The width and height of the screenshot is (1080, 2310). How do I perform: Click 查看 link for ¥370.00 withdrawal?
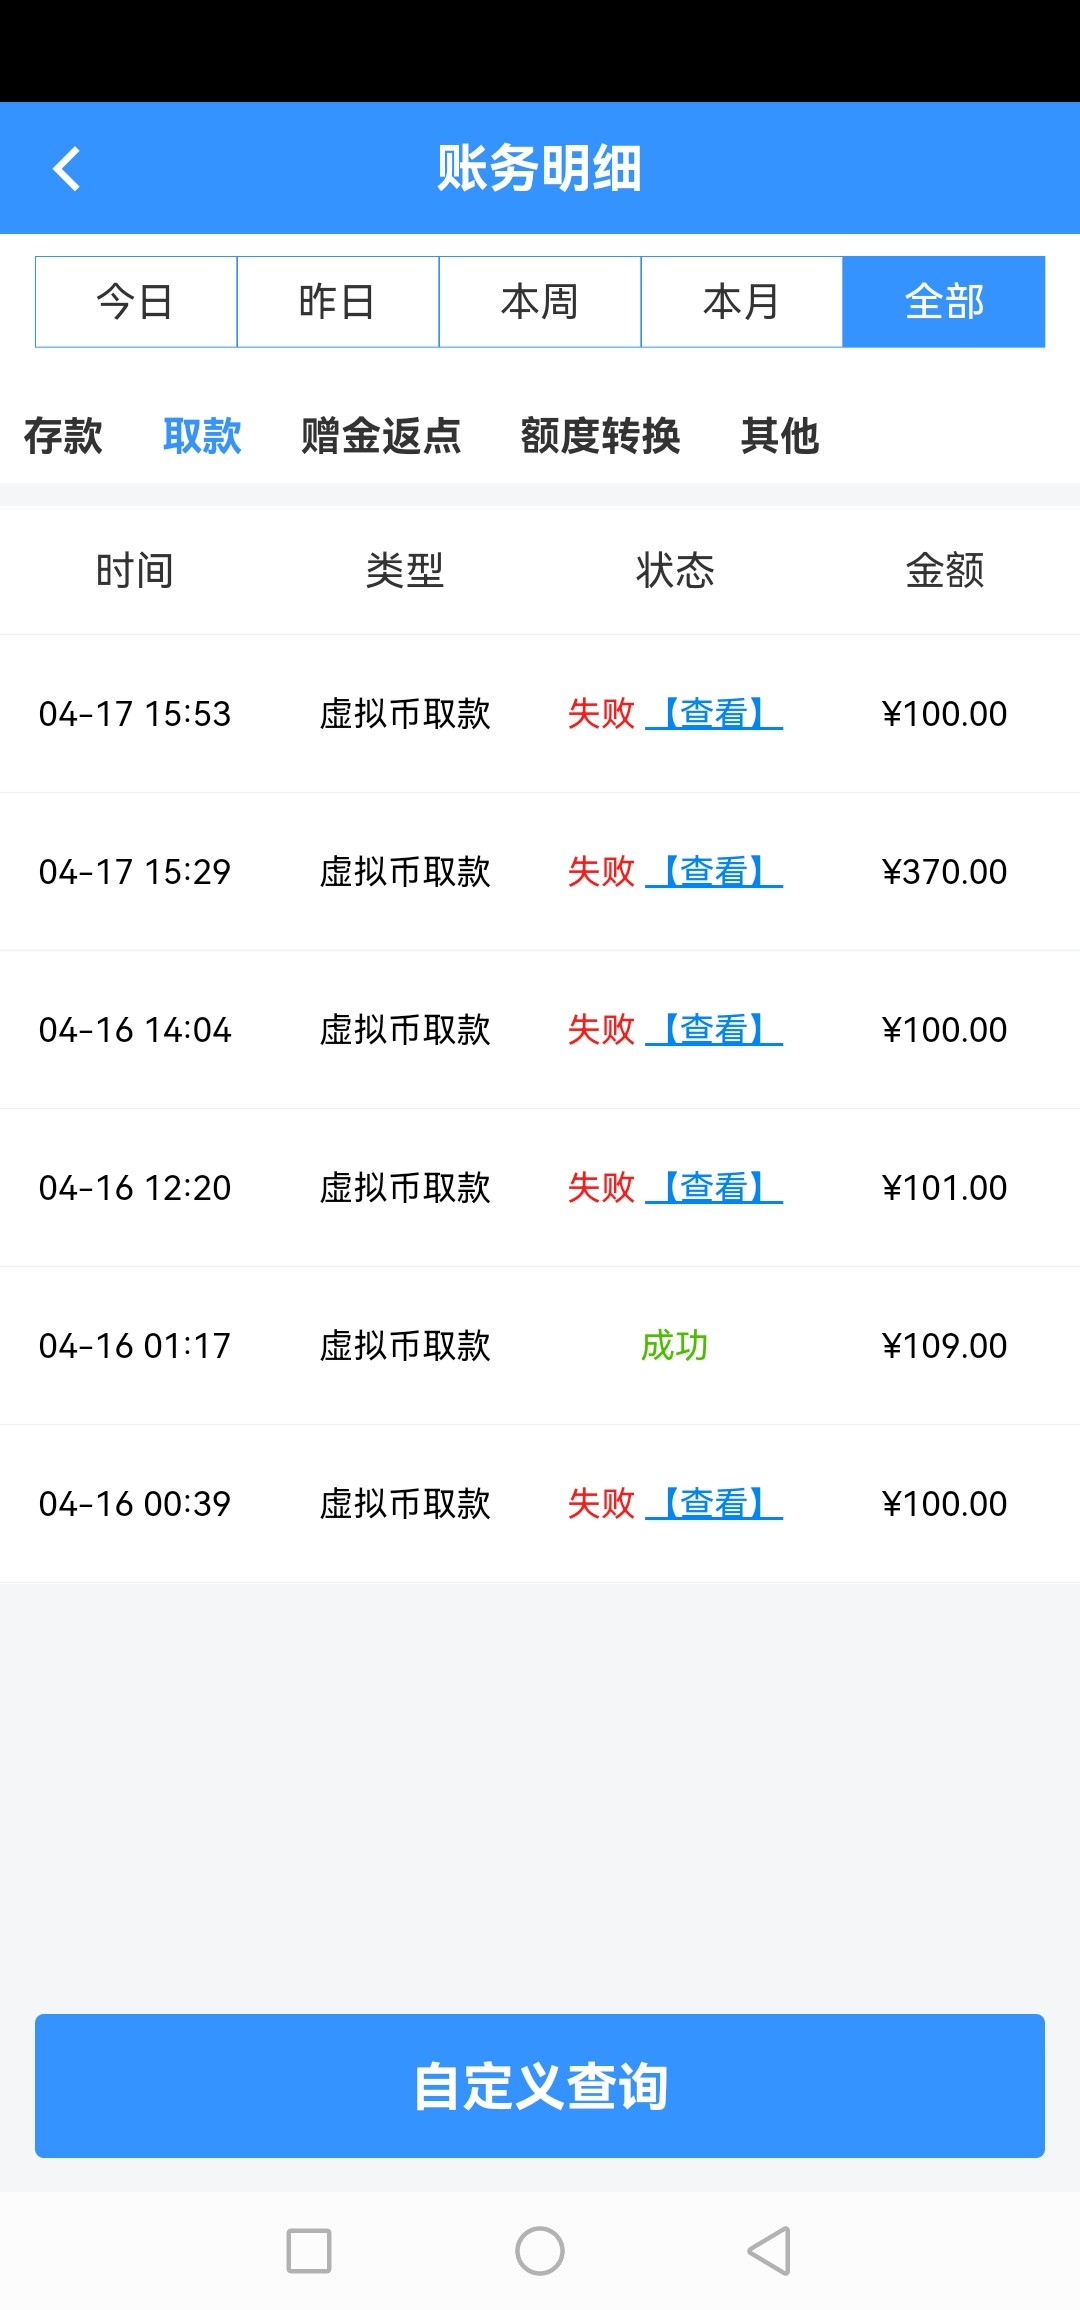point(714,872)
